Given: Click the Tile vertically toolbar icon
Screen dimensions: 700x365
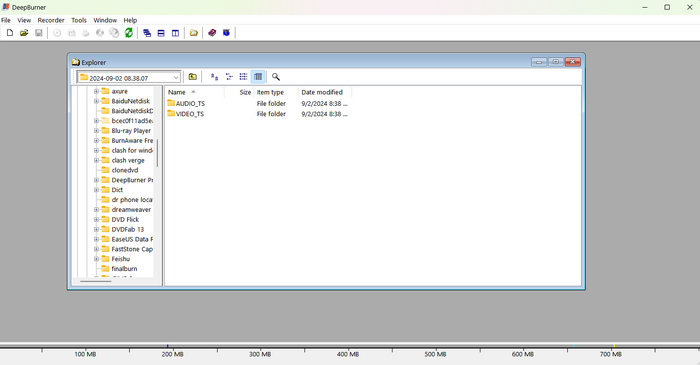Looking at the screenshot, I should (x=175, y=33).
